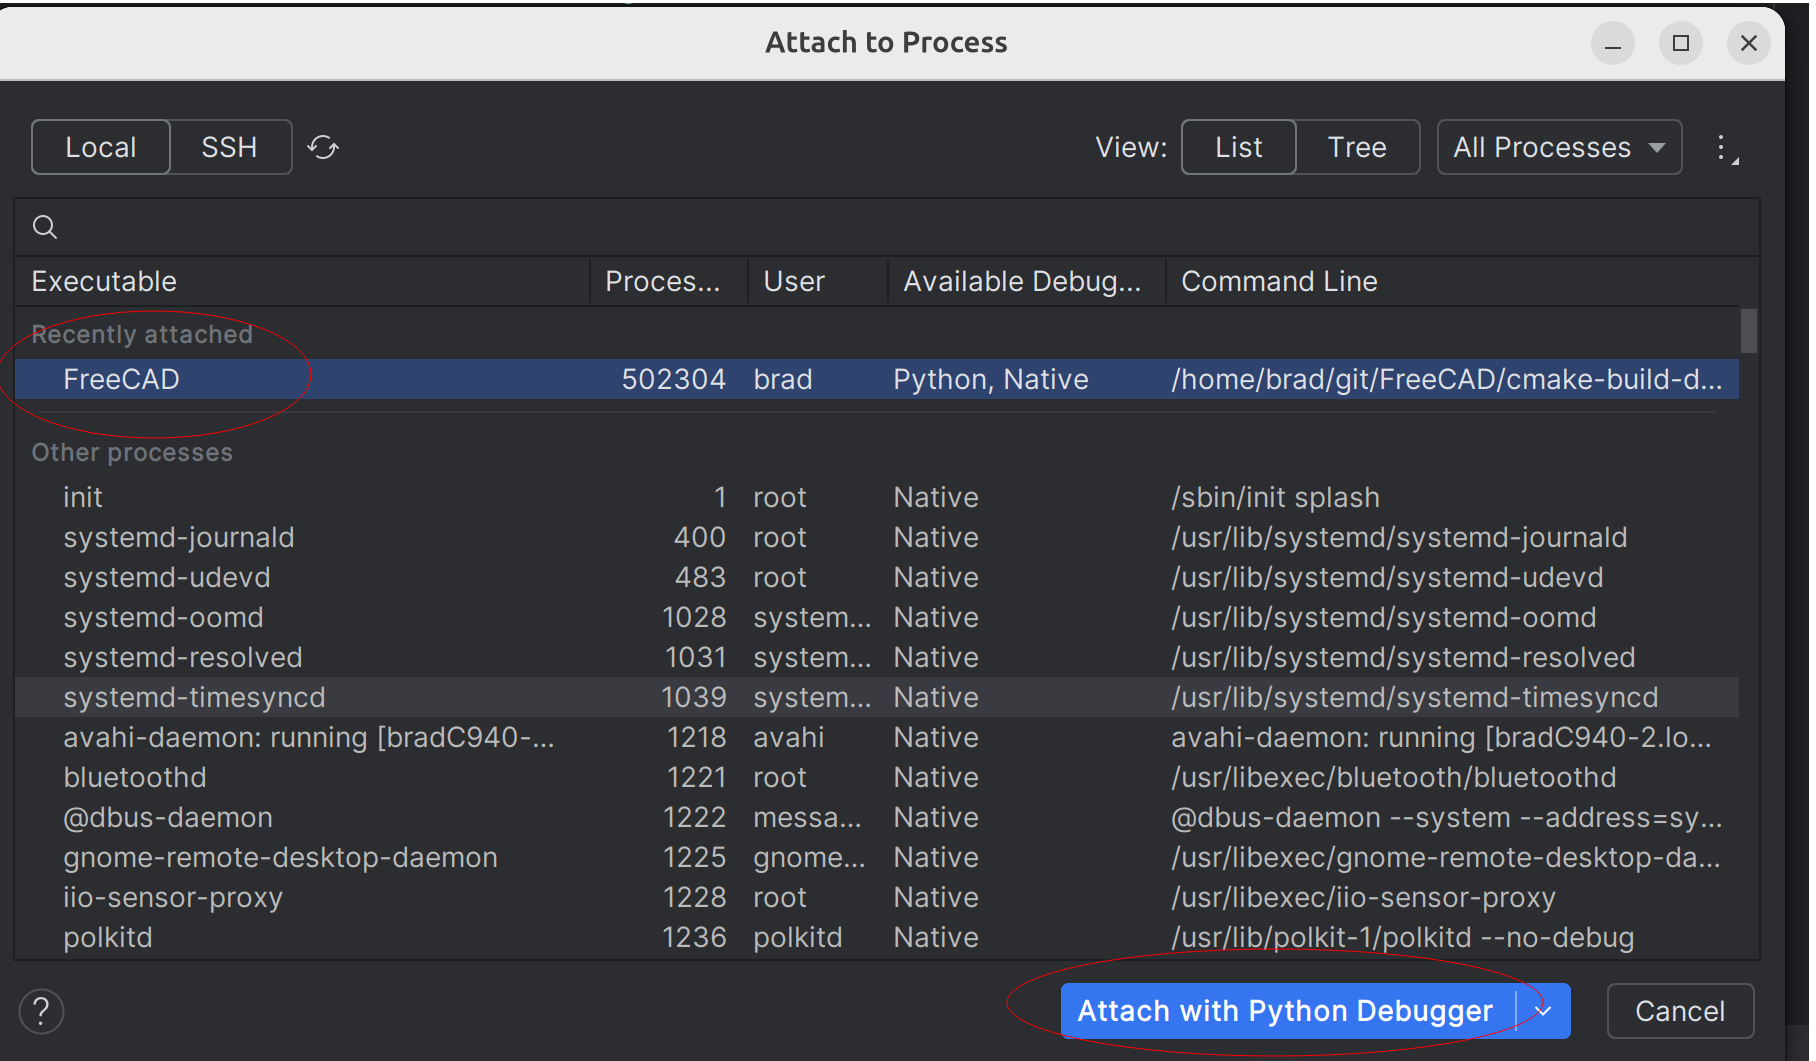1816x1061 pixels.
Task: Select List view mode
Action: [1238, 147]
